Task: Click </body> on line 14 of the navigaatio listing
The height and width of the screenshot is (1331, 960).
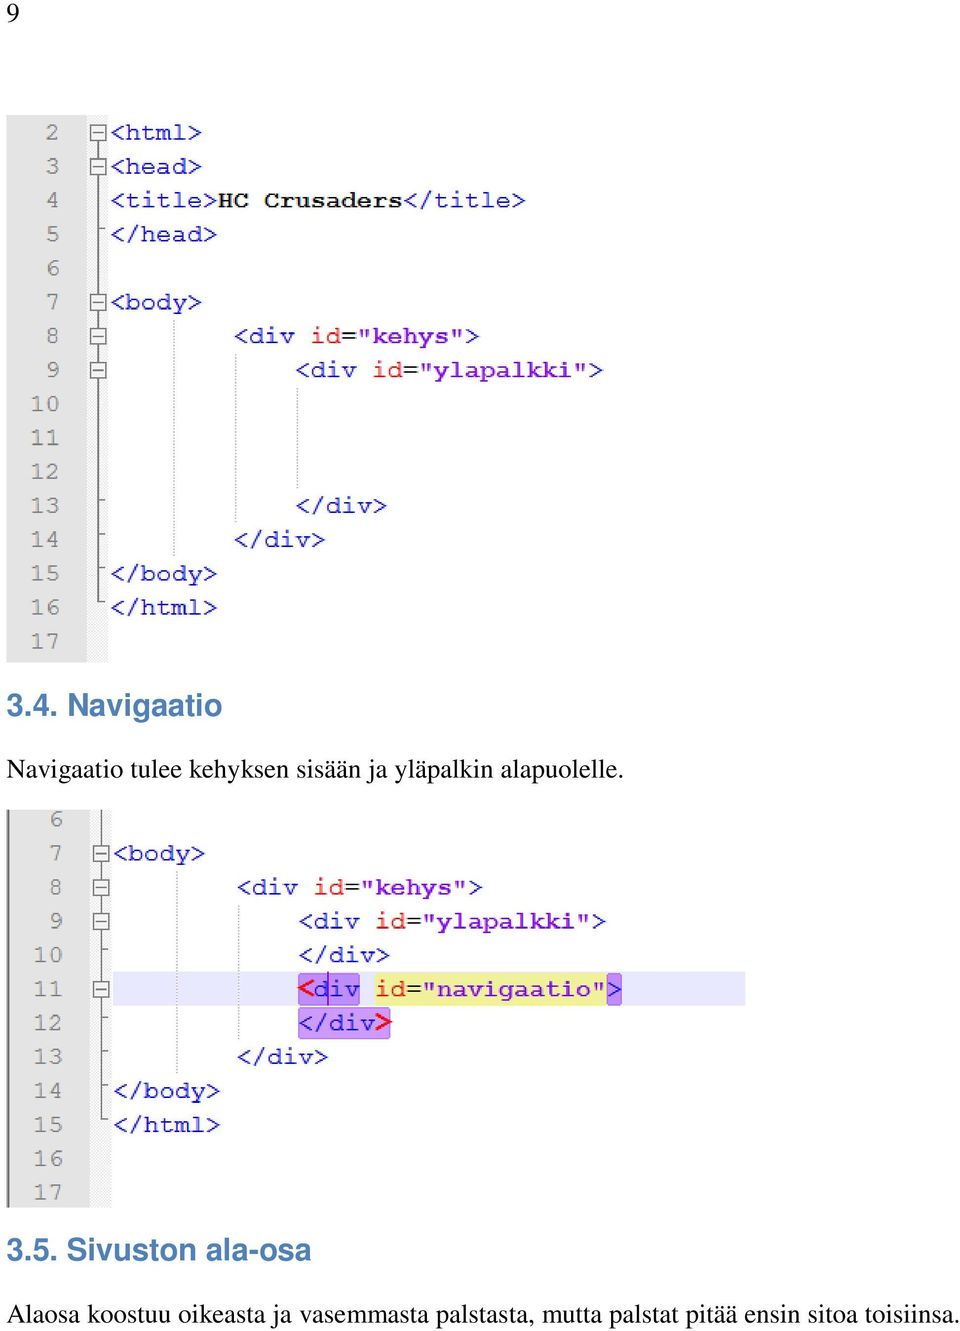Action: 167,1091
